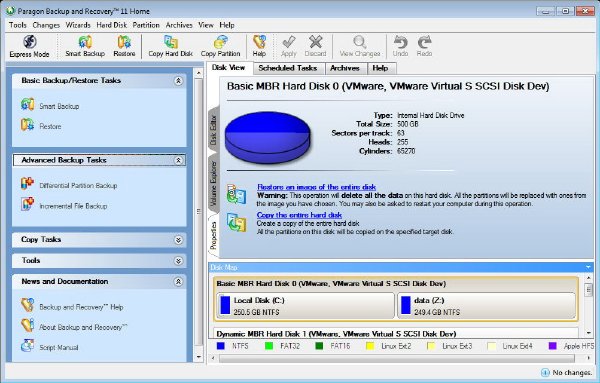Select Restore in Basic Backup/Restore Tasks panel
Image resolution: width=600 pixels, height=383 pixels.
coord(41,125)
